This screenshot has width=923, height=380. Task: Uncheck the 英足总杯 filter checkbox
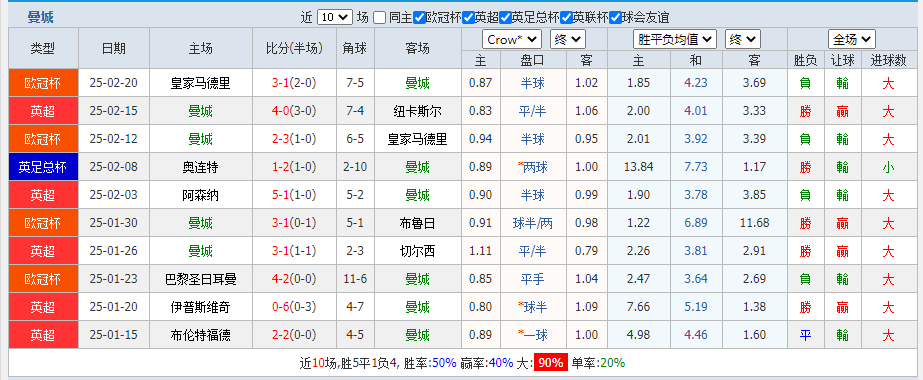coord(505,18)
